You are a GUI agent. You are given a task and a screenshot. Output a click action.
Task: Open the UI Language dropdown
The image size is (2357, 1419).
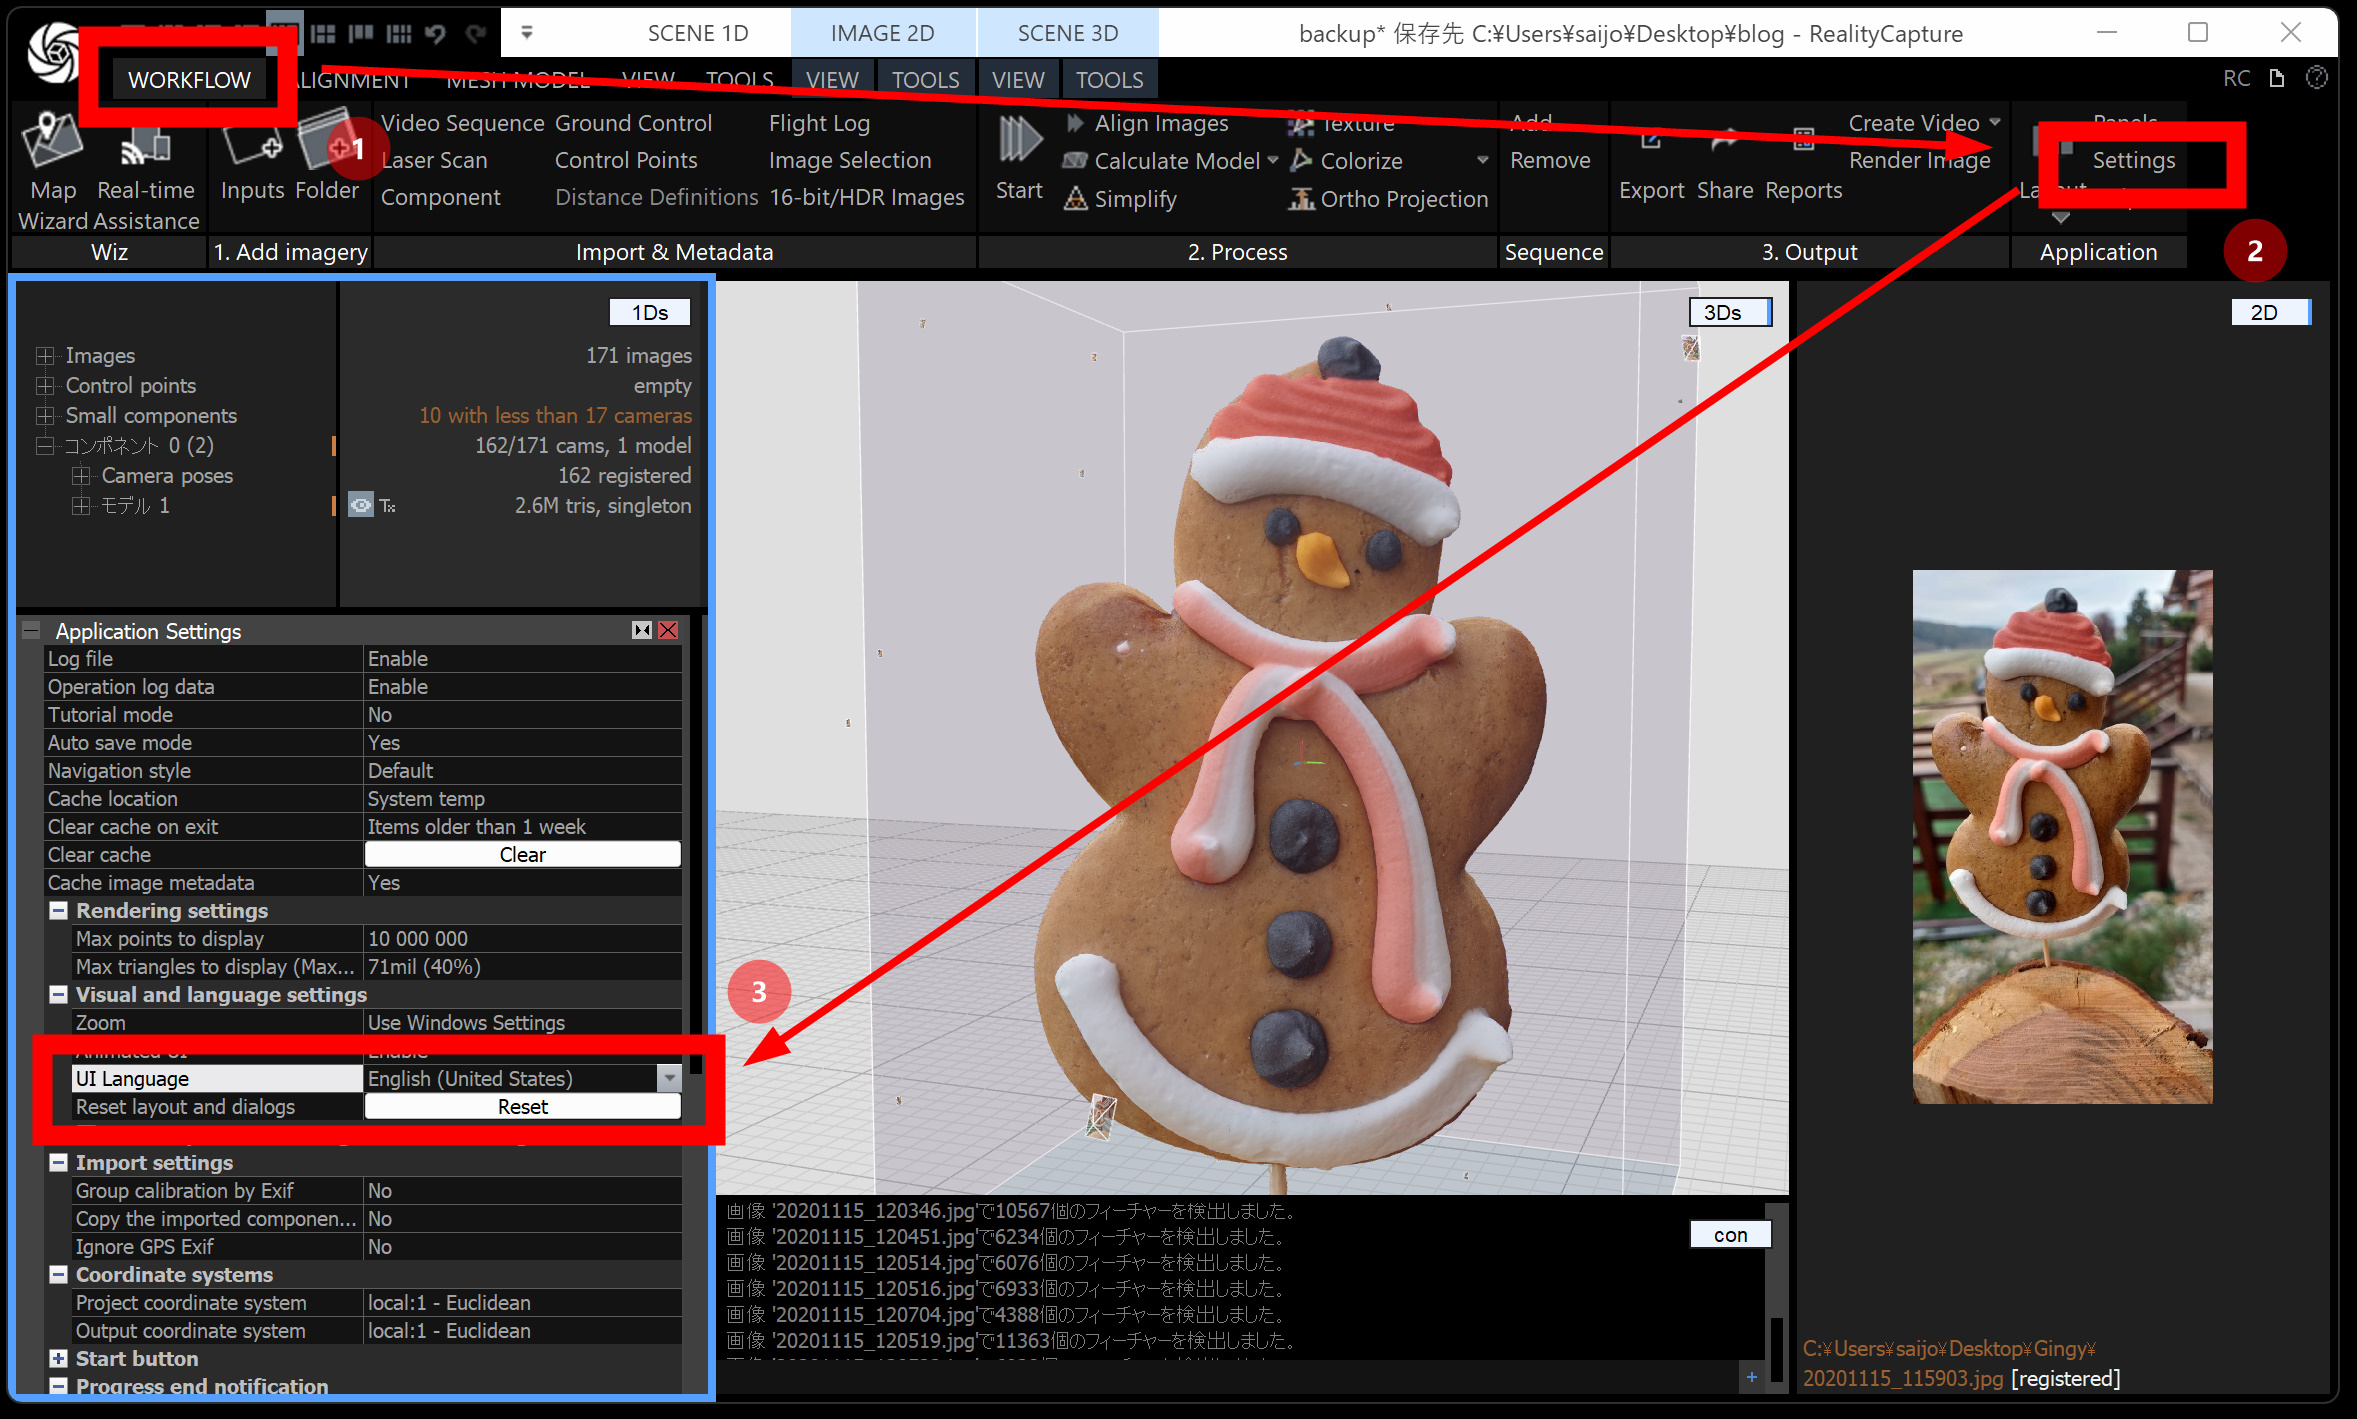pos(669,1079)
